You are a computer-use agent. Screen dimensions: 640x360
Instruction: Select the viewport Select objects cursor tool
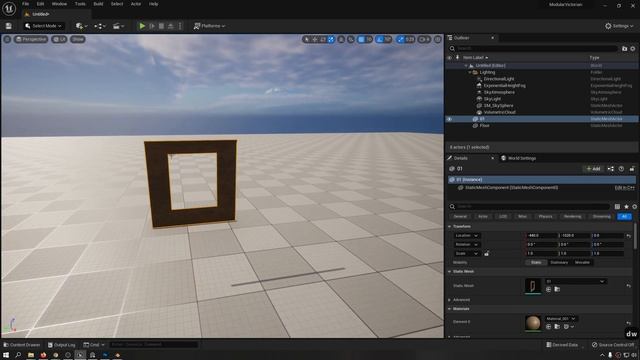[x=307, y=39]
